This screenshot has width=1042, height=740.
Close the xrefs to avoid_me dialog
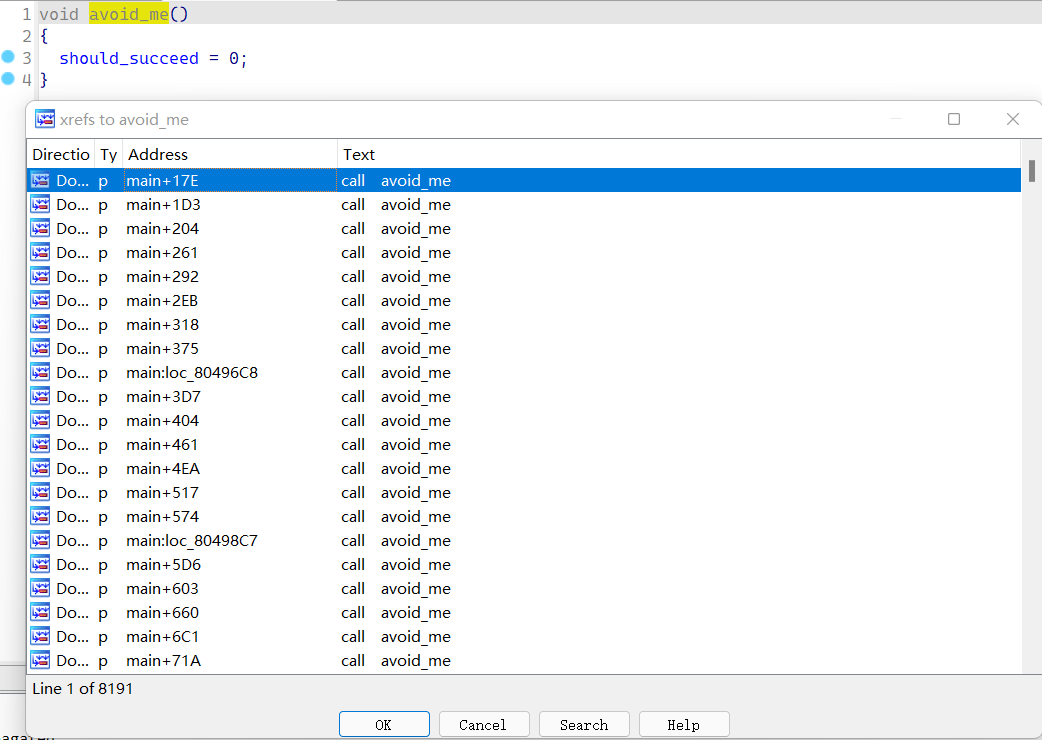(x=1013, y=119)
